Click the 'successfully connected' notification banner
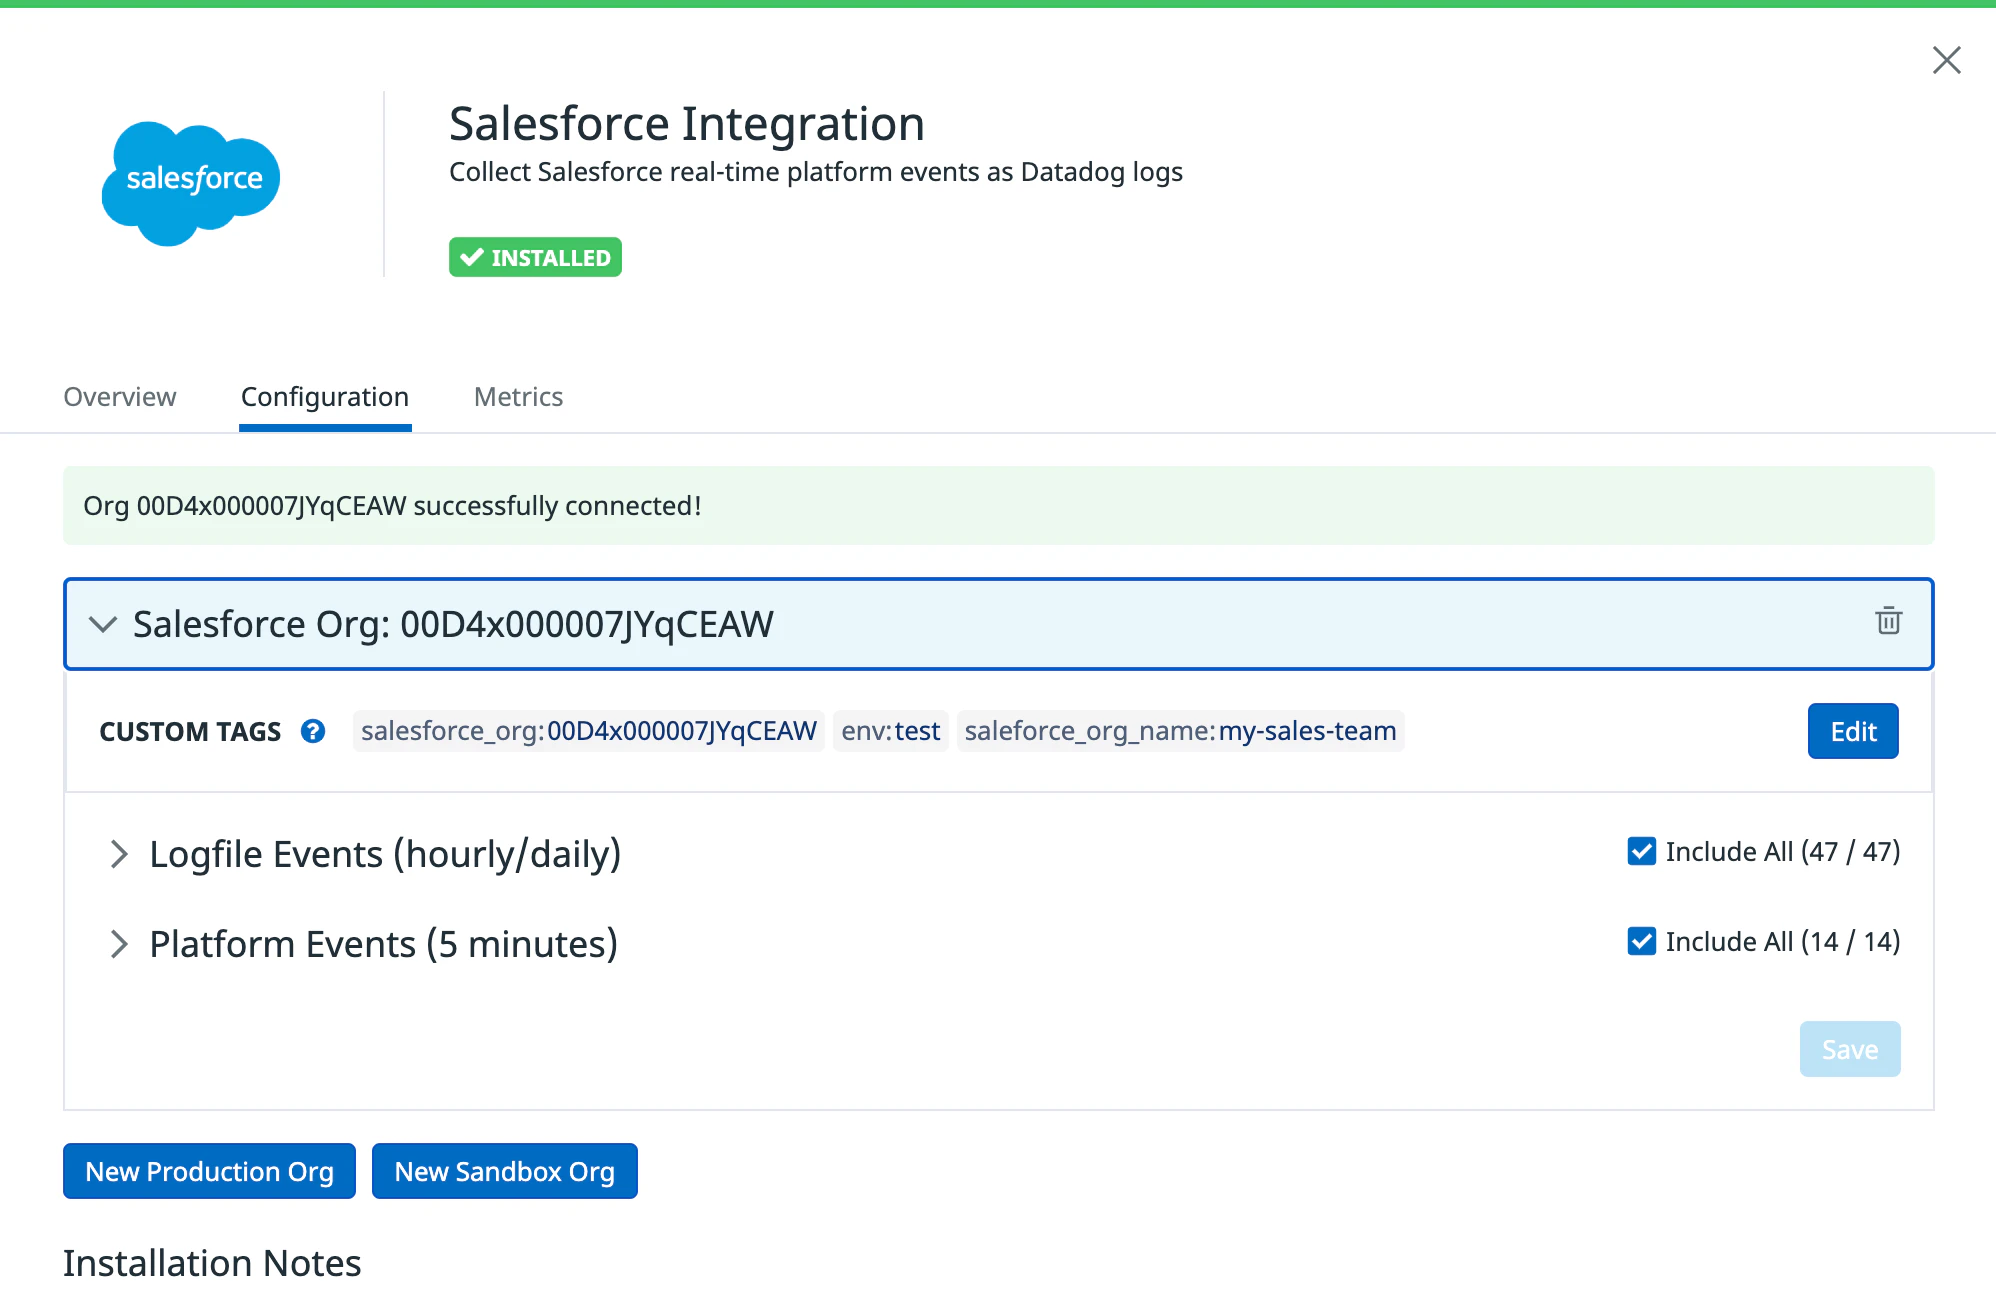 [x=998, y=506]
